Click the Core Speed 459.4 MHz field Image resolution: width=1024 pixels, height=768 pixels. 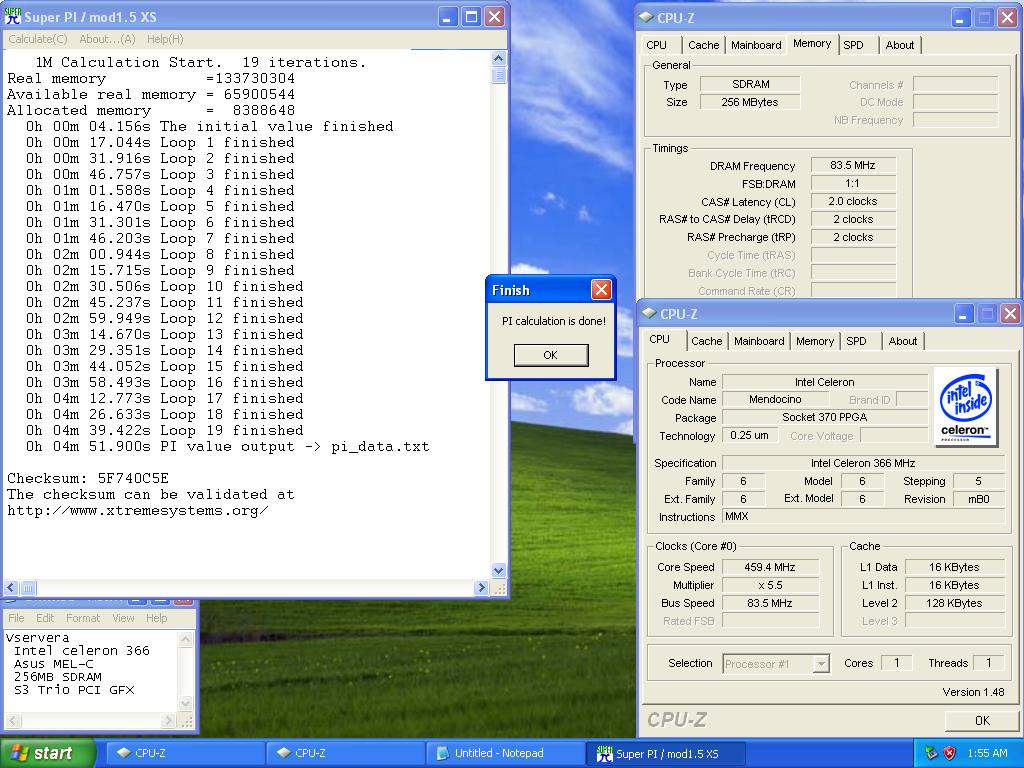click(x=770, y=567)
